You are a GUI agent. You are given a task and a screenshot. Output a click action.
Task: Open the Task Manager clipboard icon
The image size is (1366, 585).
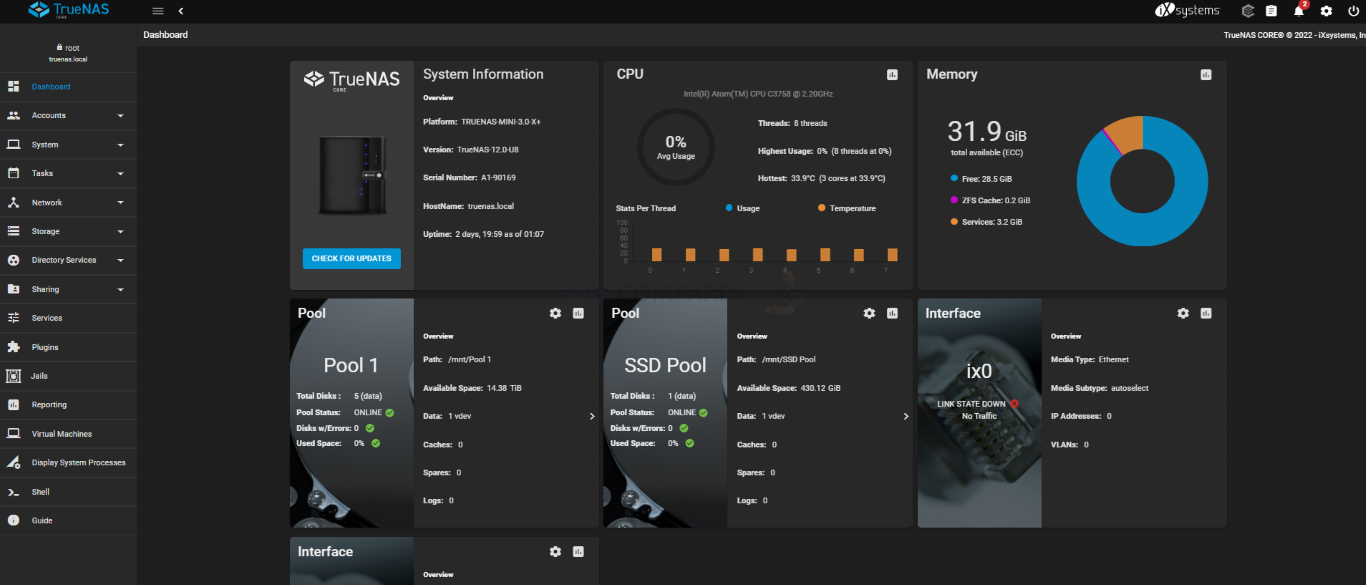tap(1272, 11)
